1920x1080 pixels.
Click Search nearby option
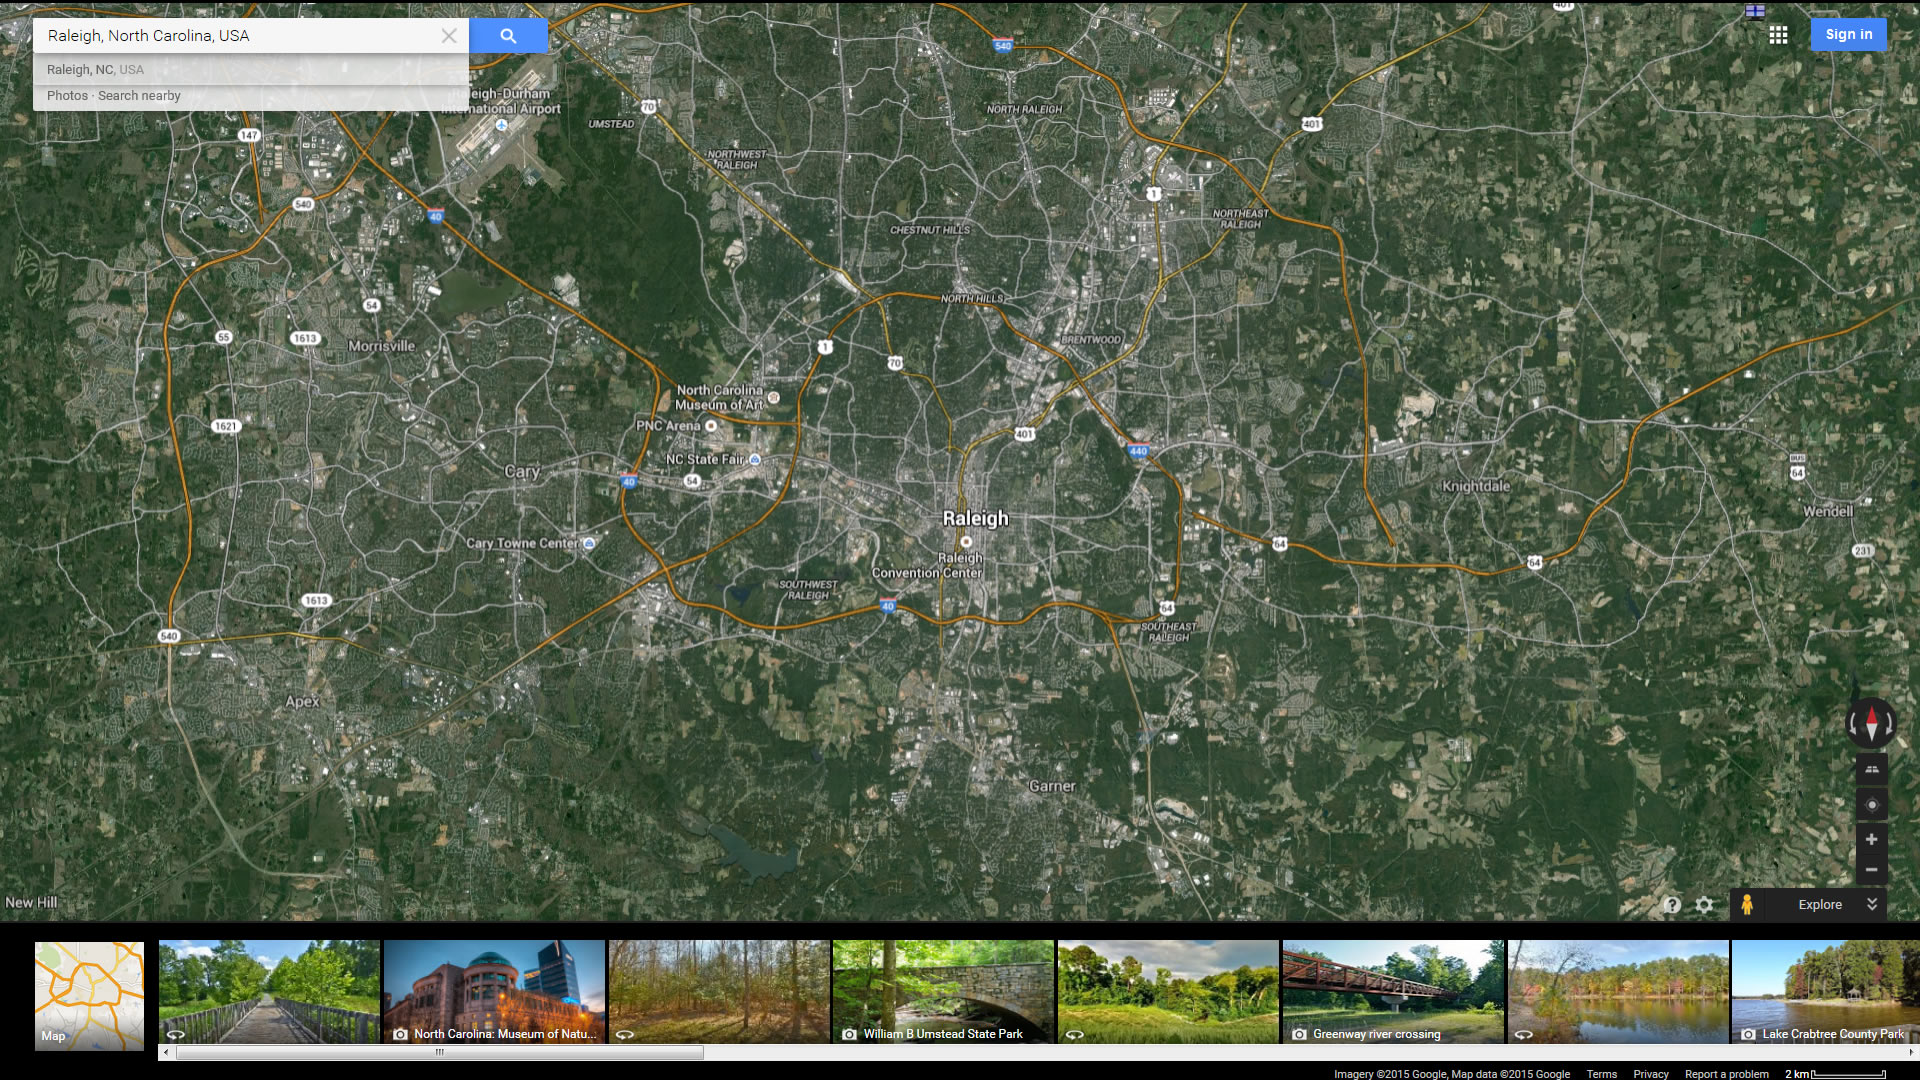139,96
